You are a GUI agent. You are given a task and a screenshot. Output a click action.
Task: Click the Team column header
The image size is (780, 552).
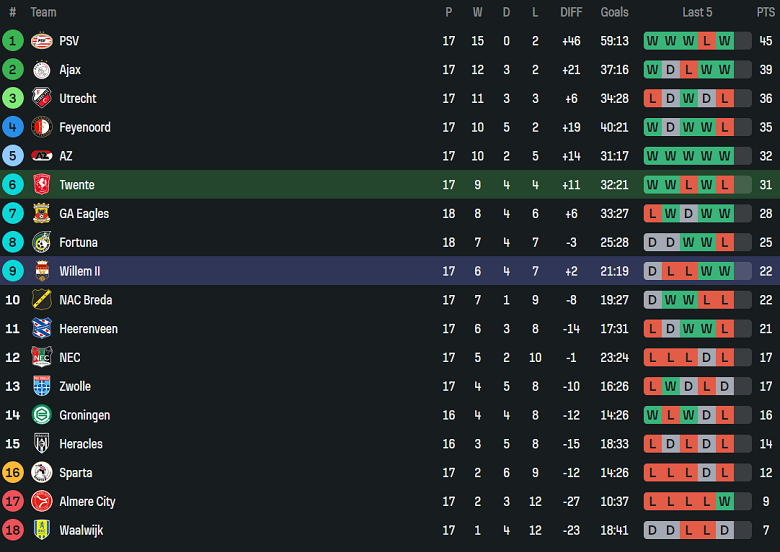point(43,12)
